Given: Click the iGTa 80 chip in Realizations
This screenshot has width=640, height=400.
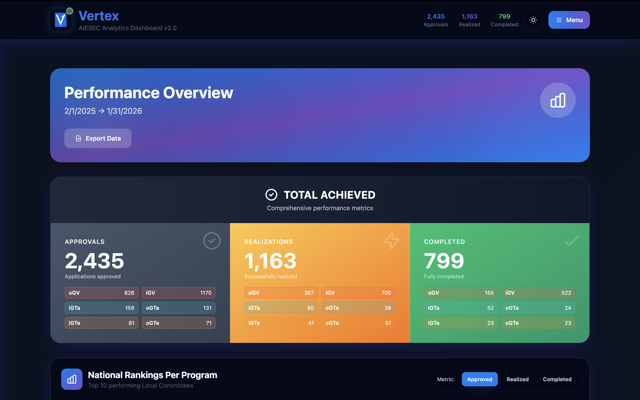Looking at the screenshot, I should point(281,308).
